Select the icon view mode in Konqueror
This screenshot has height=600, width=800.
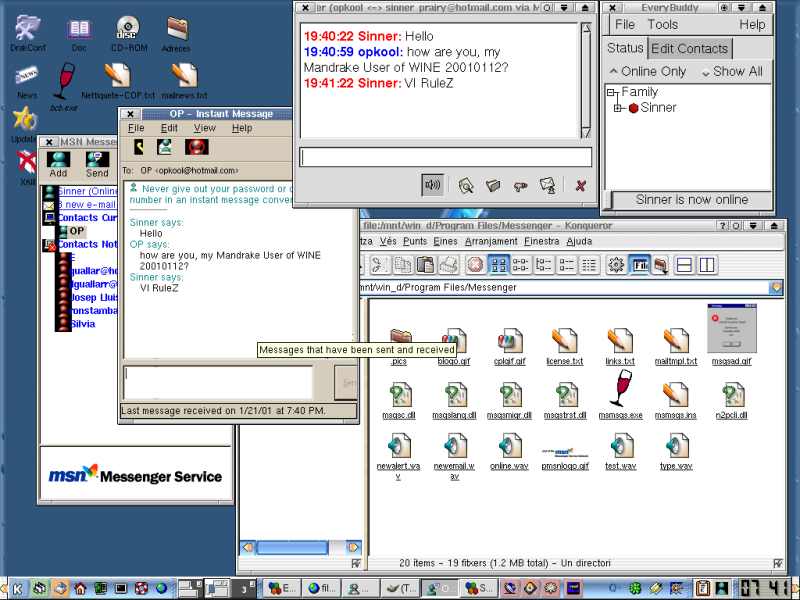498,265
